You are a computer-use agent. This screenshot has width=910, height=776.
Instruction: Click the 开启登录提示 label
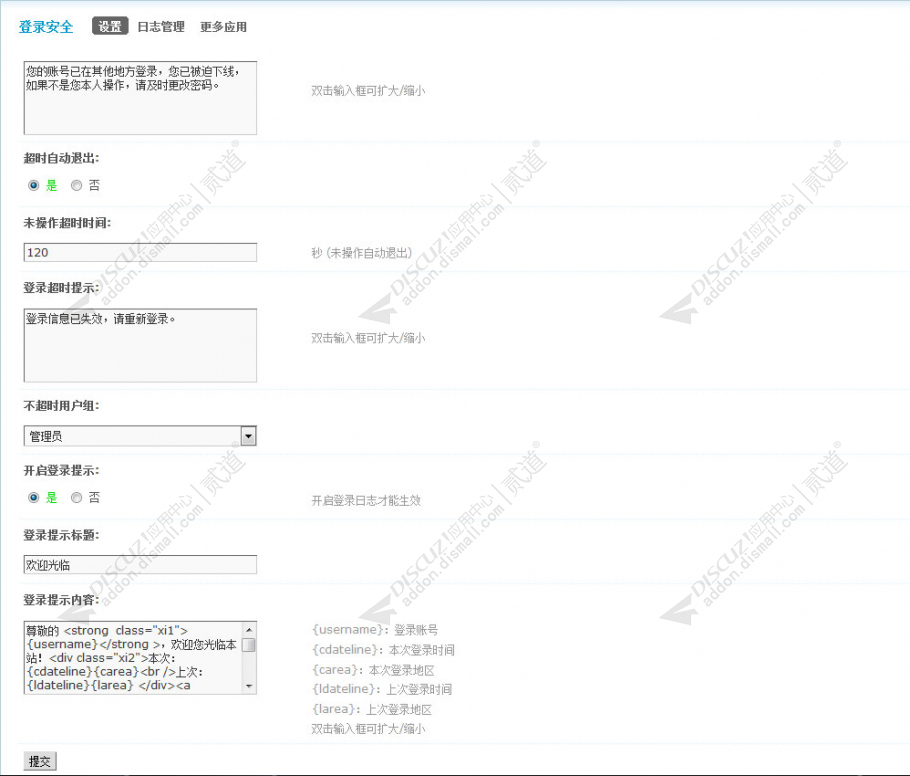click(x=61, y=471)
